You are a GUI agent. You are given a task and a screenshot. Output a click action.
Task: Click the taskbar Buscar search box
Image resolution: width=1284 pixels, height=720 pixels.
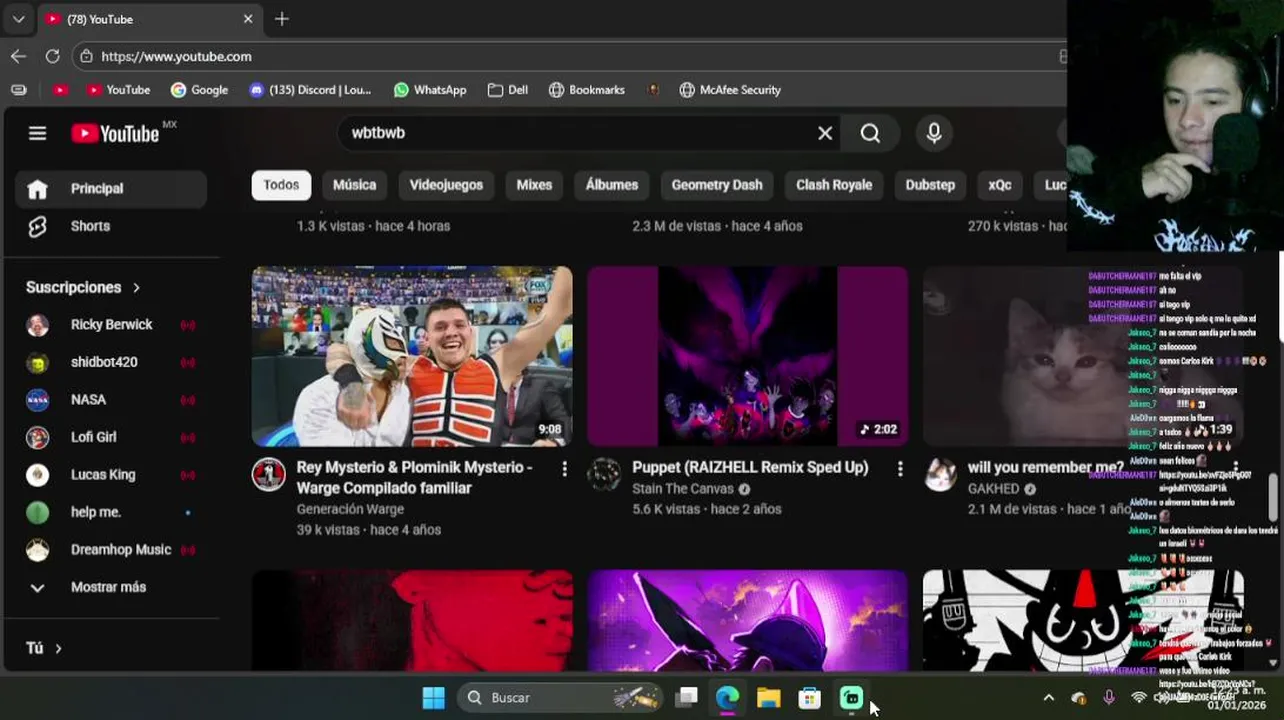click(x=560, y=698)
